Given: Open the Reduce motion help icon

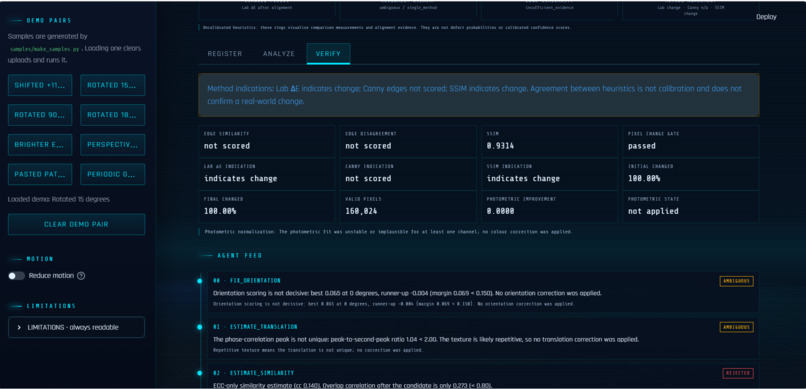Looking at the screenshot, I should pos(81,276).
